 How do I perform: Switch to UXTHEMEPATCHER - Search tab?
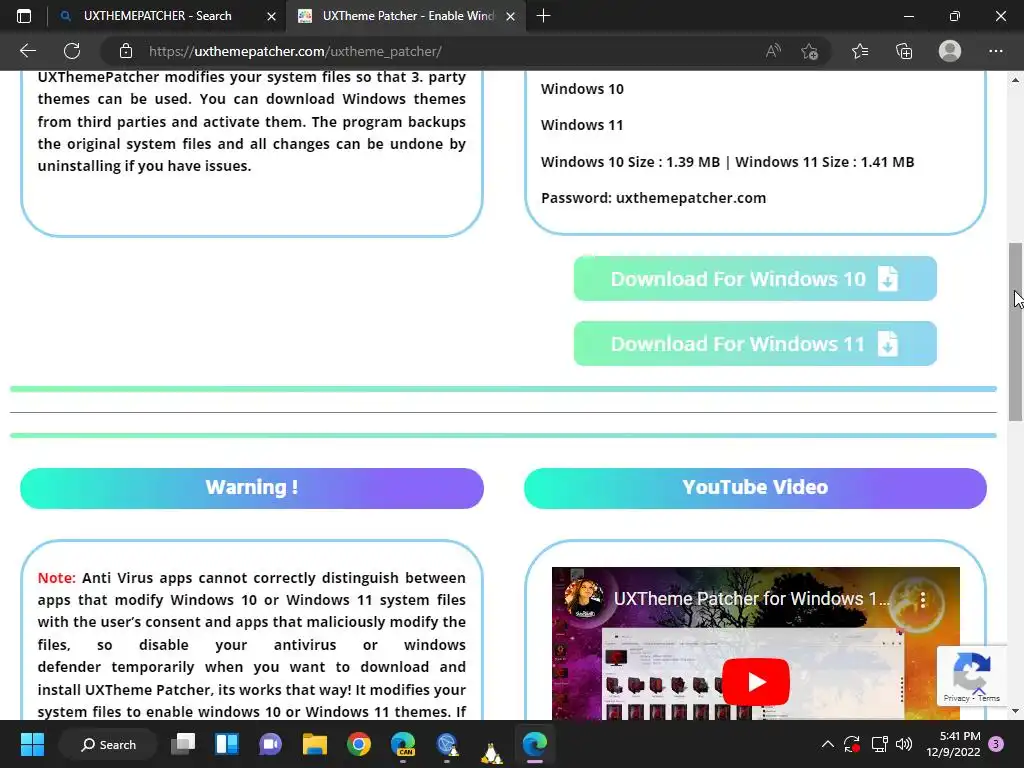coord(157,16)
